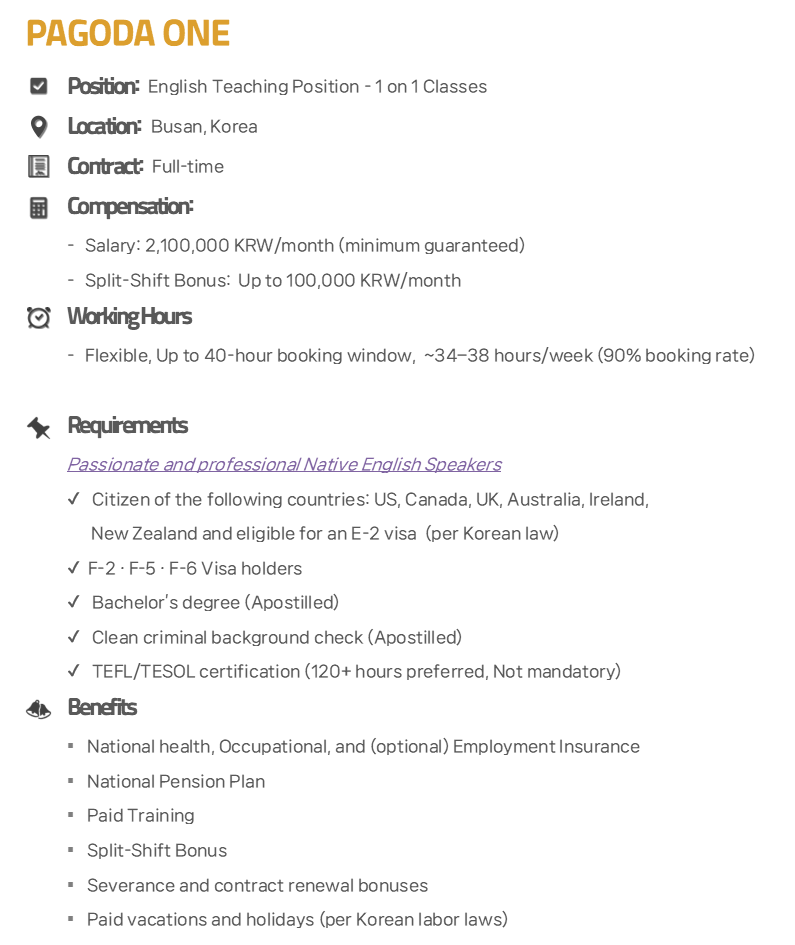Click the checkmark beside Clean criminal background check
The image size is (795, 945).
(74, 636)
